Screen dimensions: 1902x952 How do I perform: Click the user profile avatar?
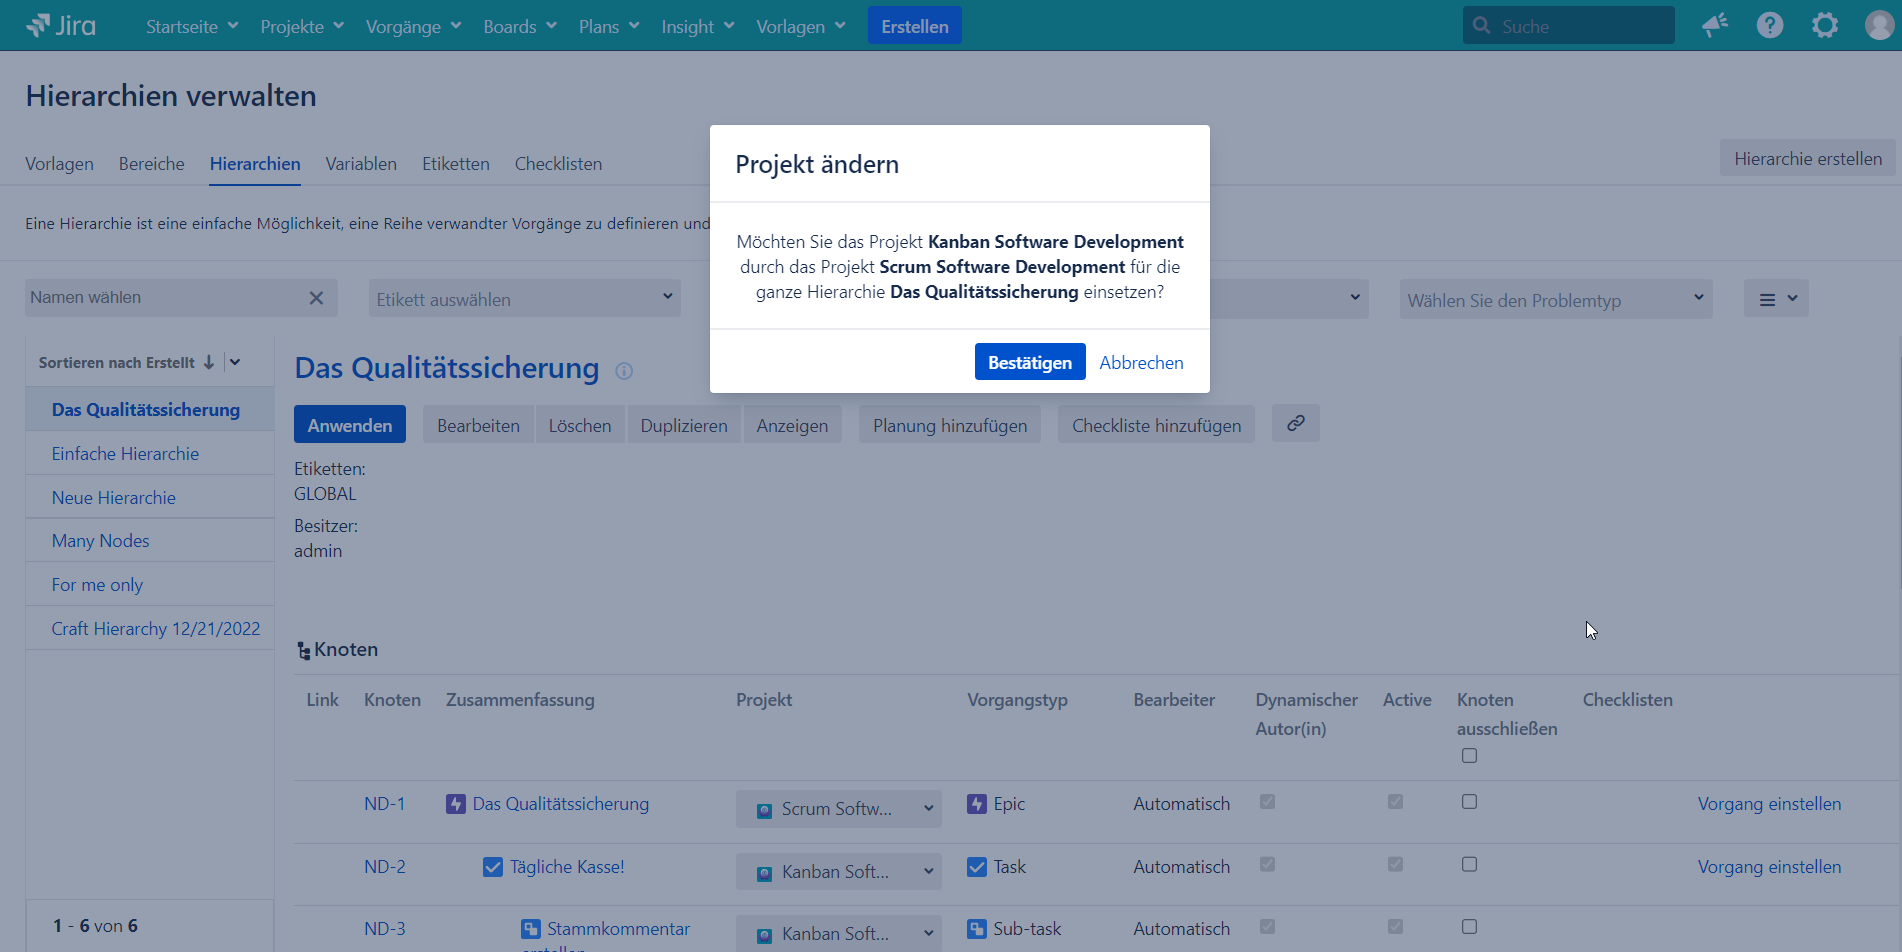coord(1878,26)
